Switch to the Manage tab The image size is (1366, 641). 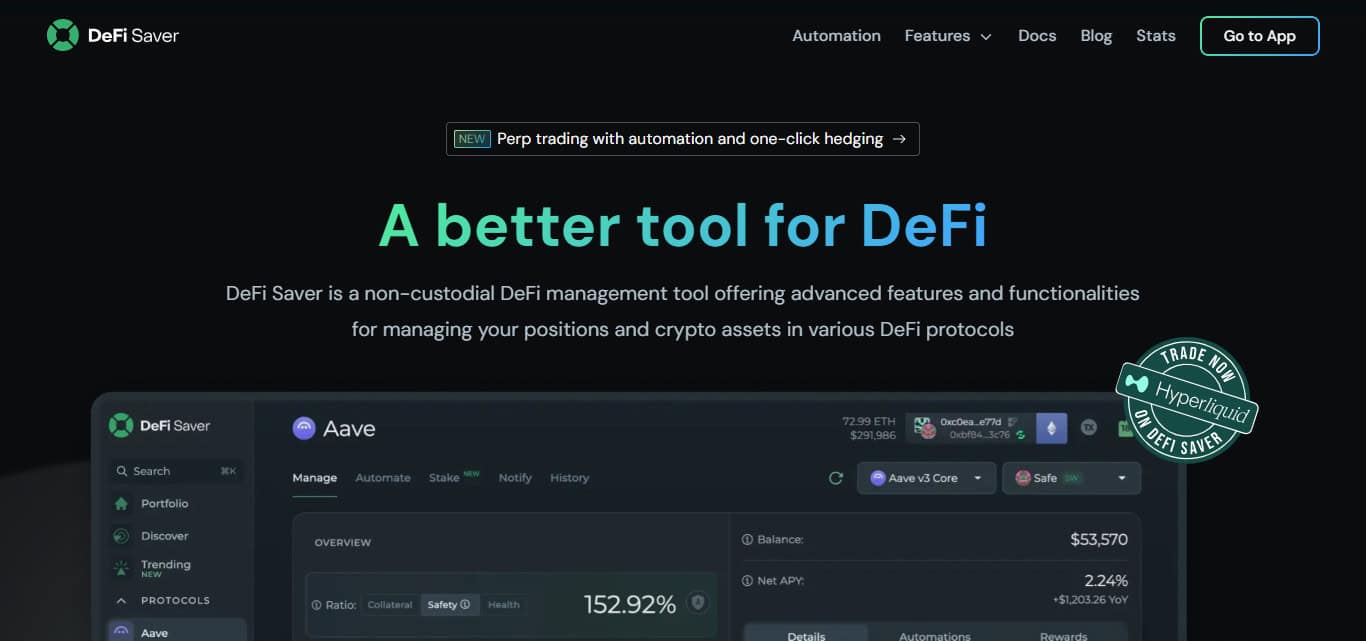click(314, 478)
